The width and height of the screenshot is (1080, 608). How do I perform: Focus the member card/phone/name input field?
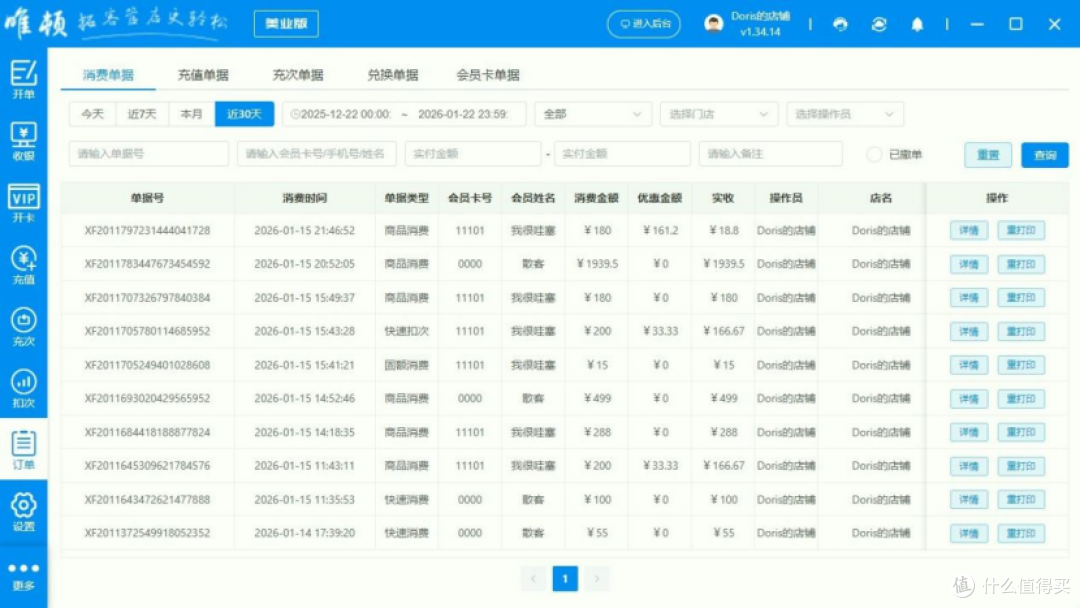[317, 154]
